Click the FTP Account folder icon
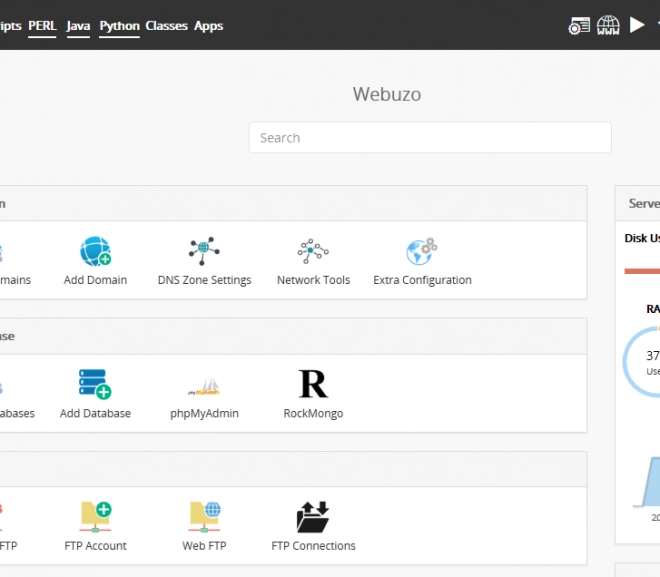This screenshot has height=577, width=660. 96,517
